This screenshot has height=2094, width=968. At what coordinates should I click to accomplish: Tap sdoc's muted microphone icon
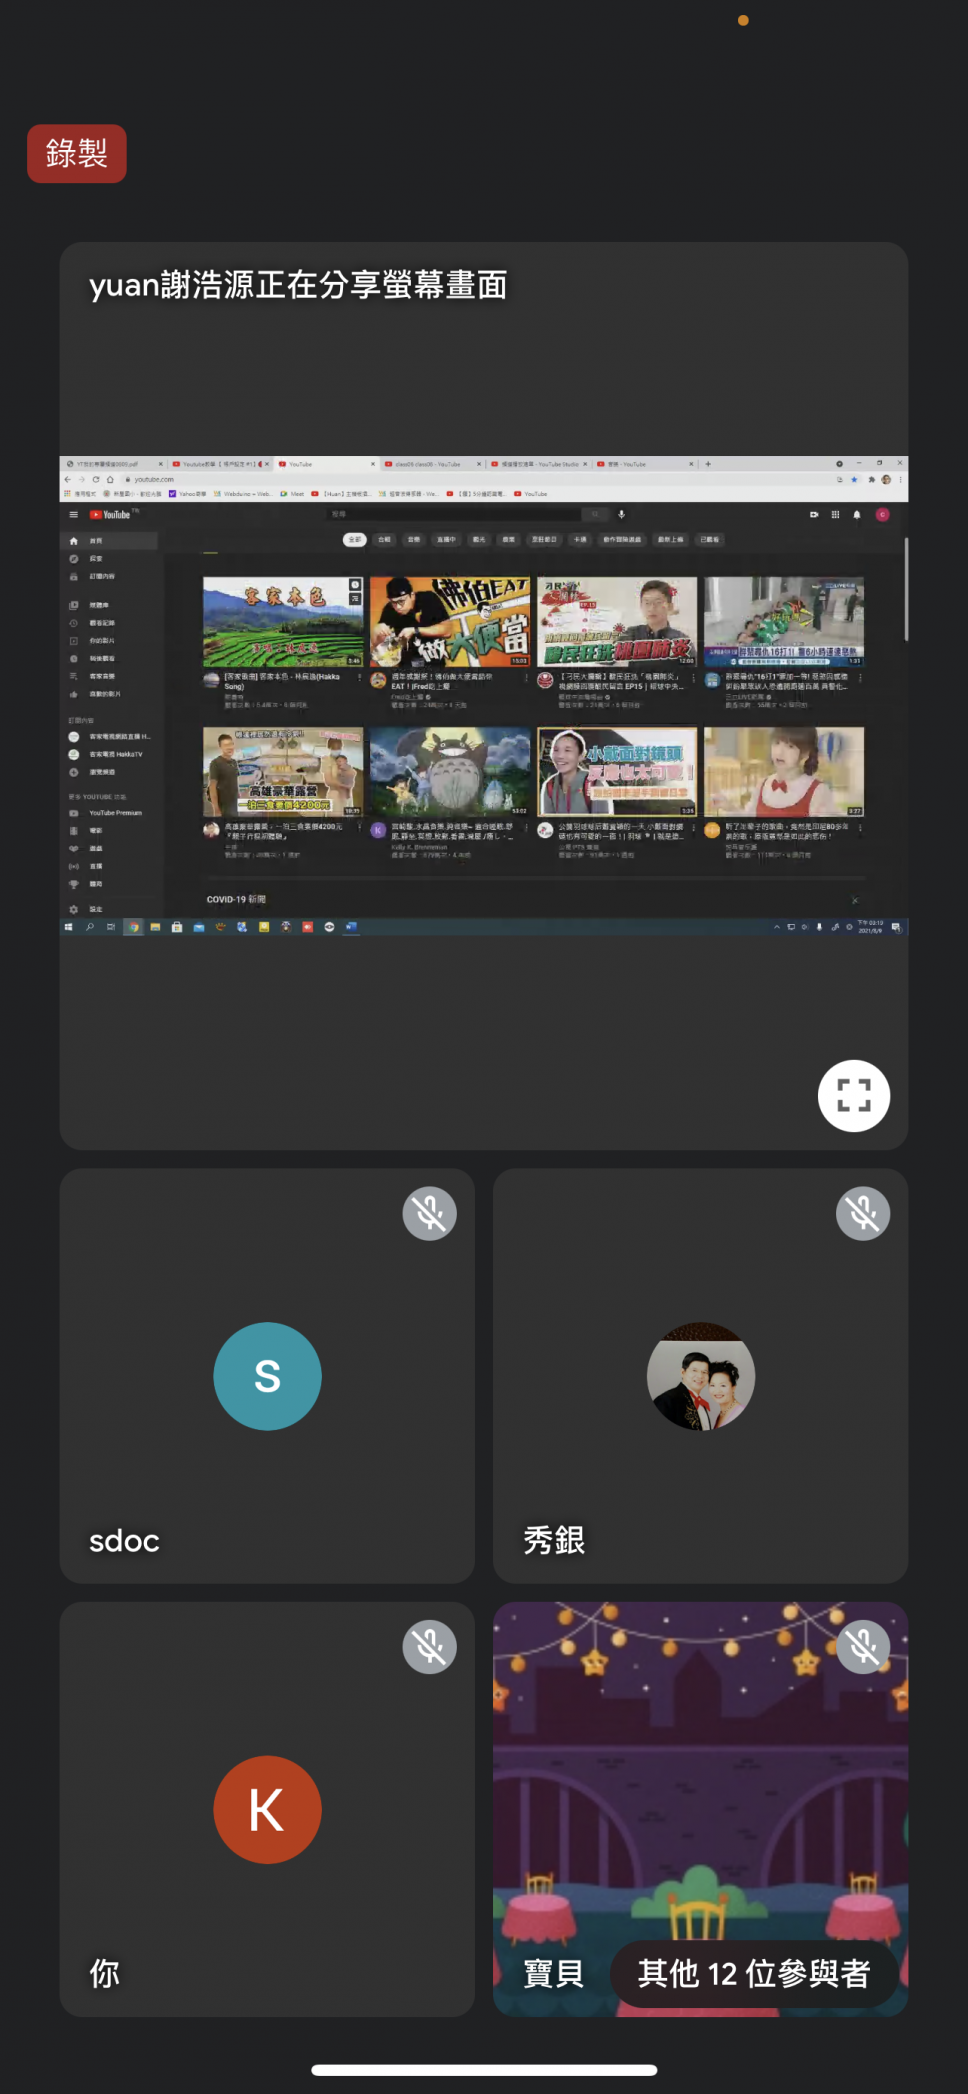click(x=429, y=1213)
